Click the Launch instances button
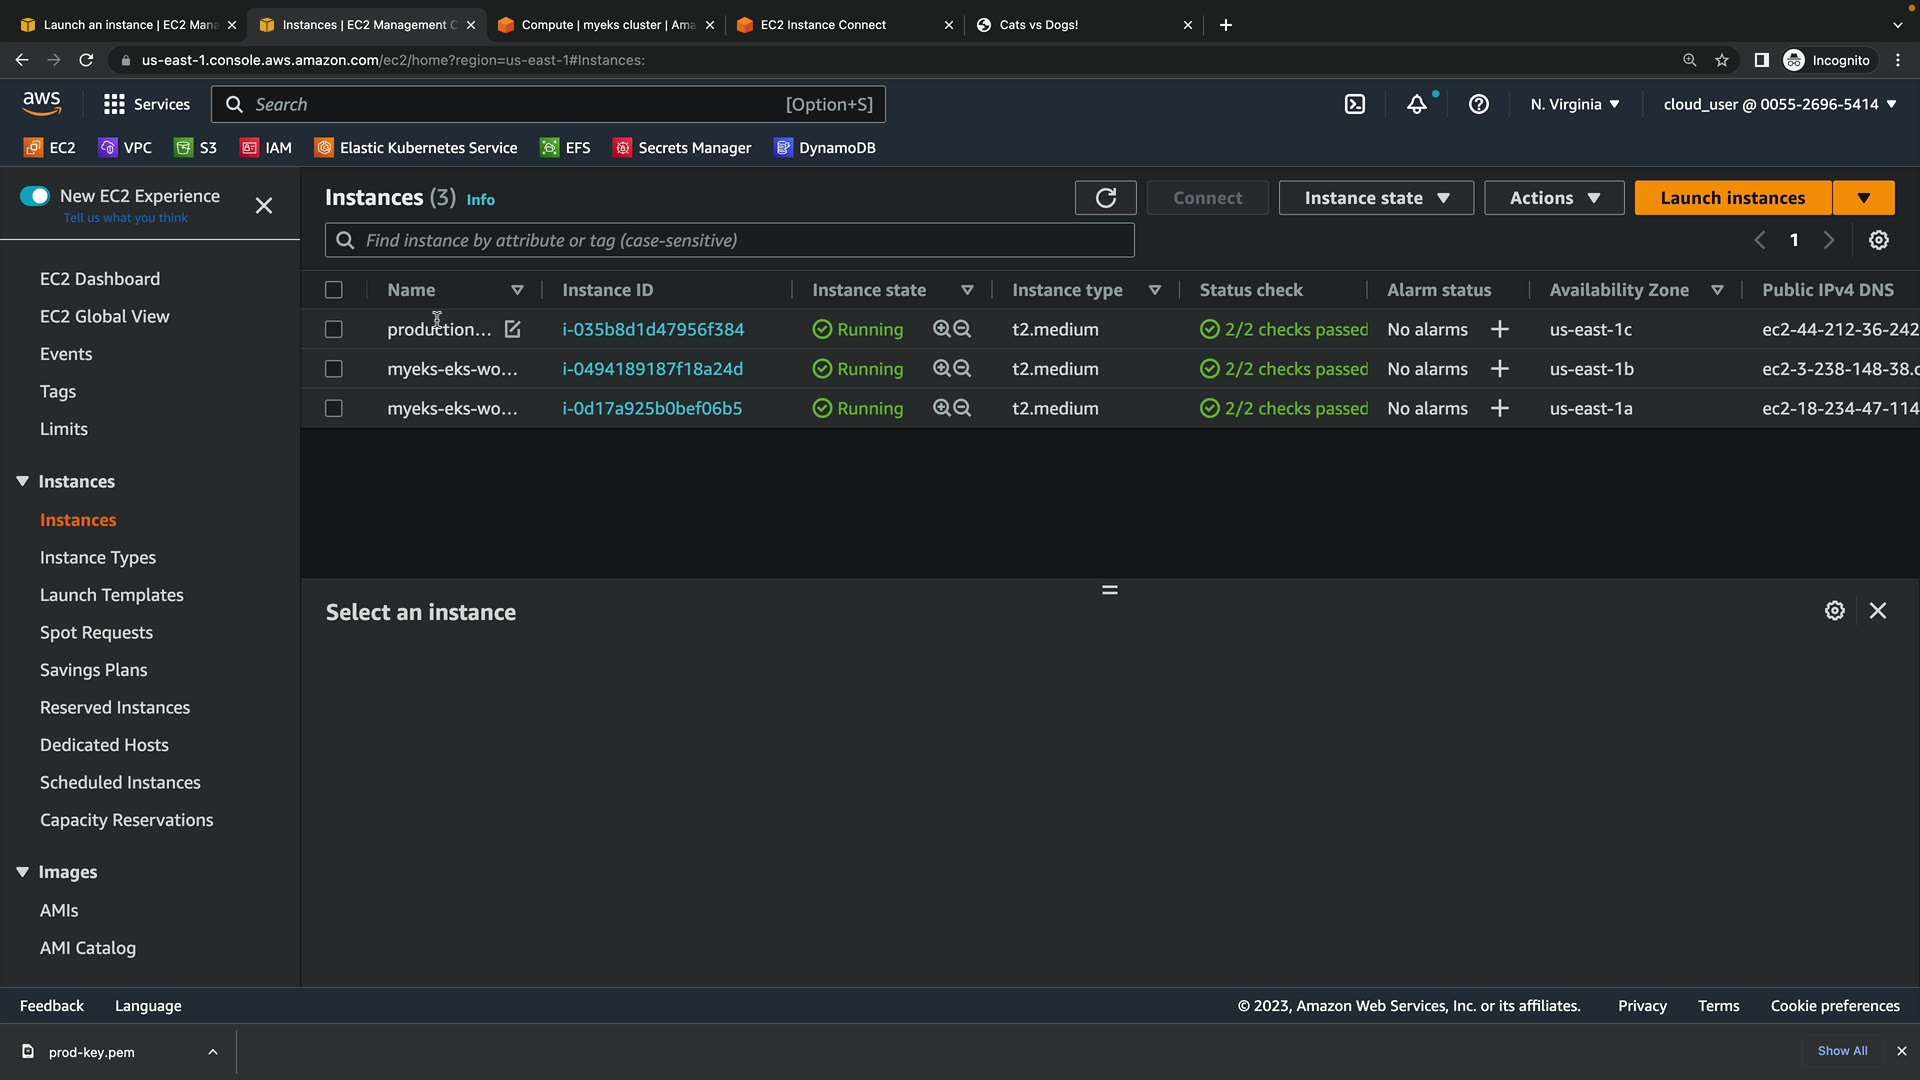The height and width of the screenshot is (1080, 1920). (x=1733, y=198)
